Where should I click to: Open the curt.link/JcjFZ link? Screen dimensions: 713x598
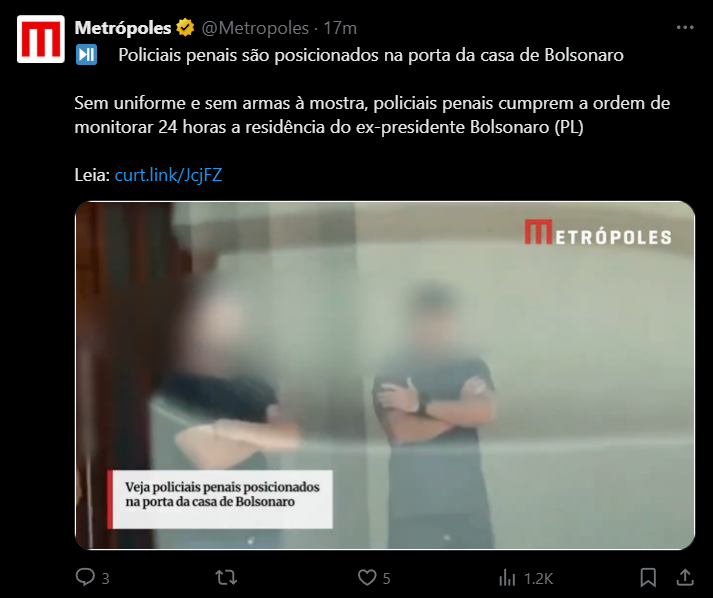point(168,175)
